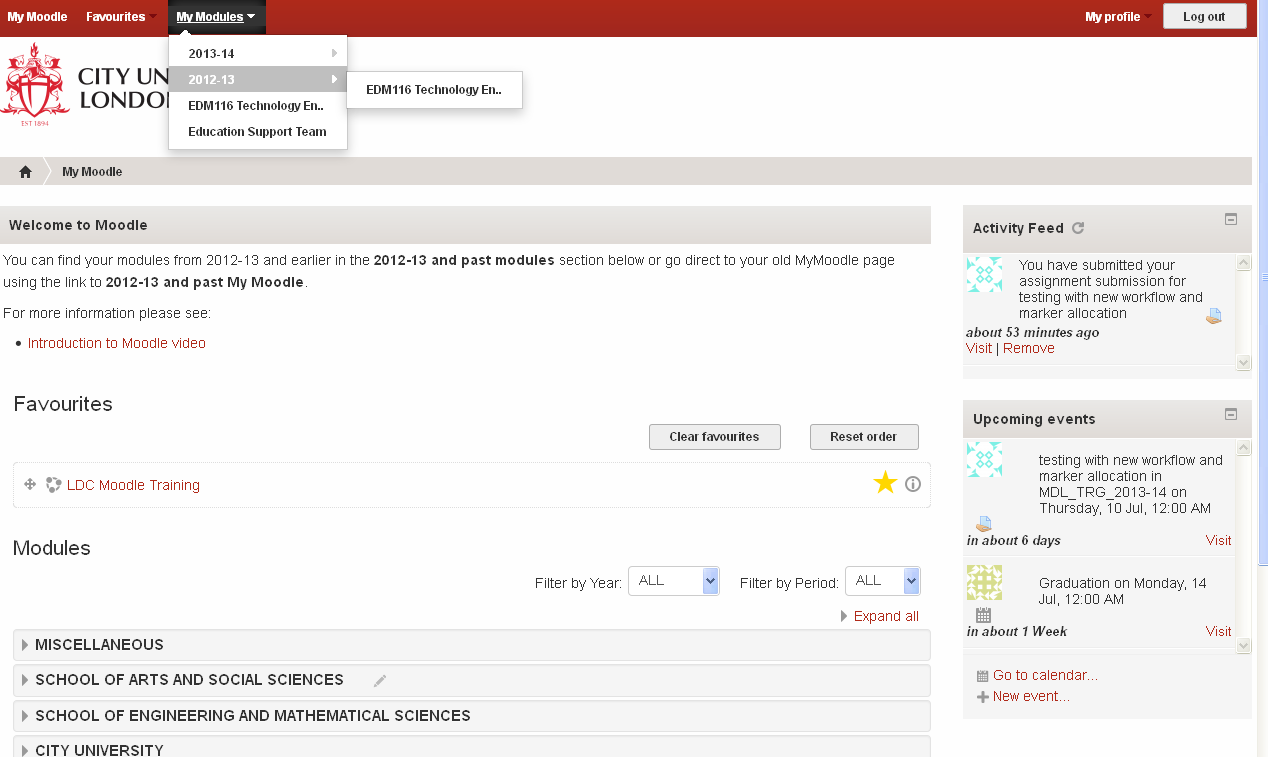The height and width of the screenshot is (757, 1268).
Task: Open the My Modules menu
Action: pos(216,17)
